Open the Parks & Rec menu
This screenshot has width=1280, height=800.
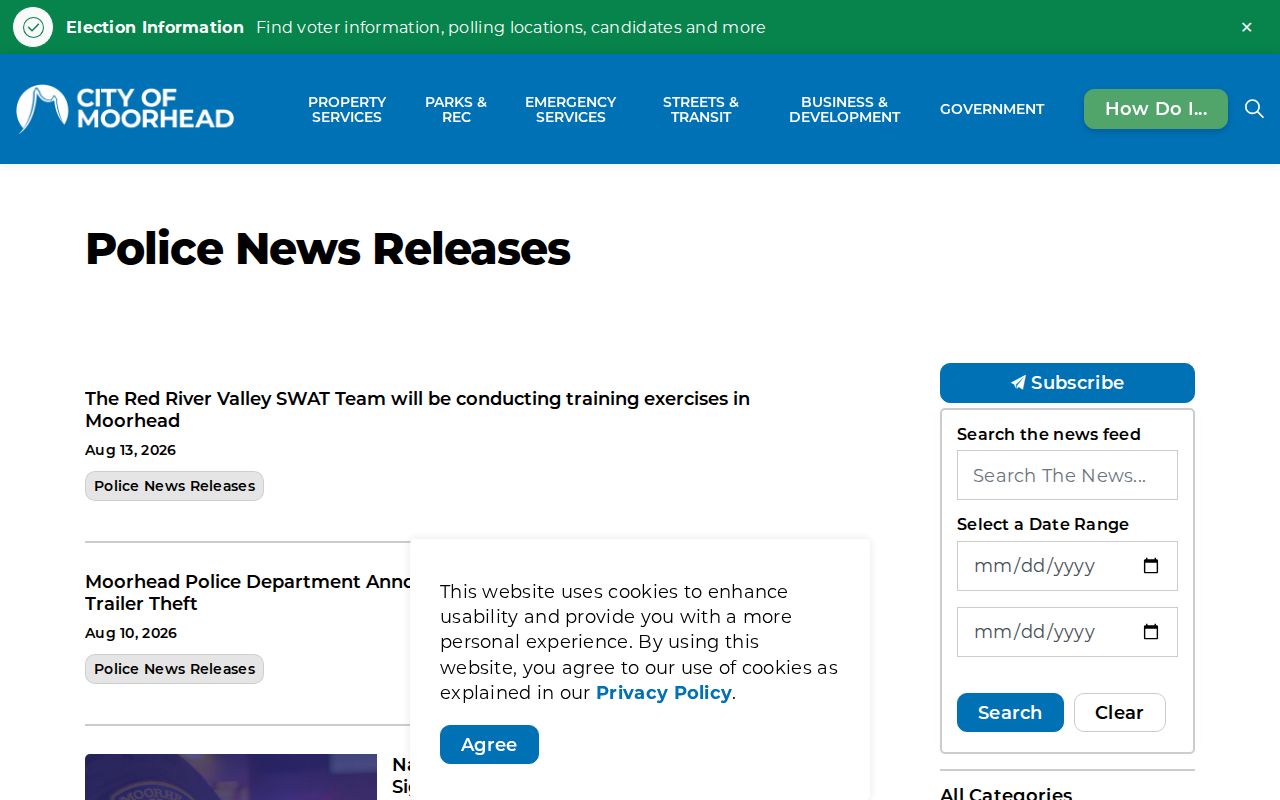456,109
